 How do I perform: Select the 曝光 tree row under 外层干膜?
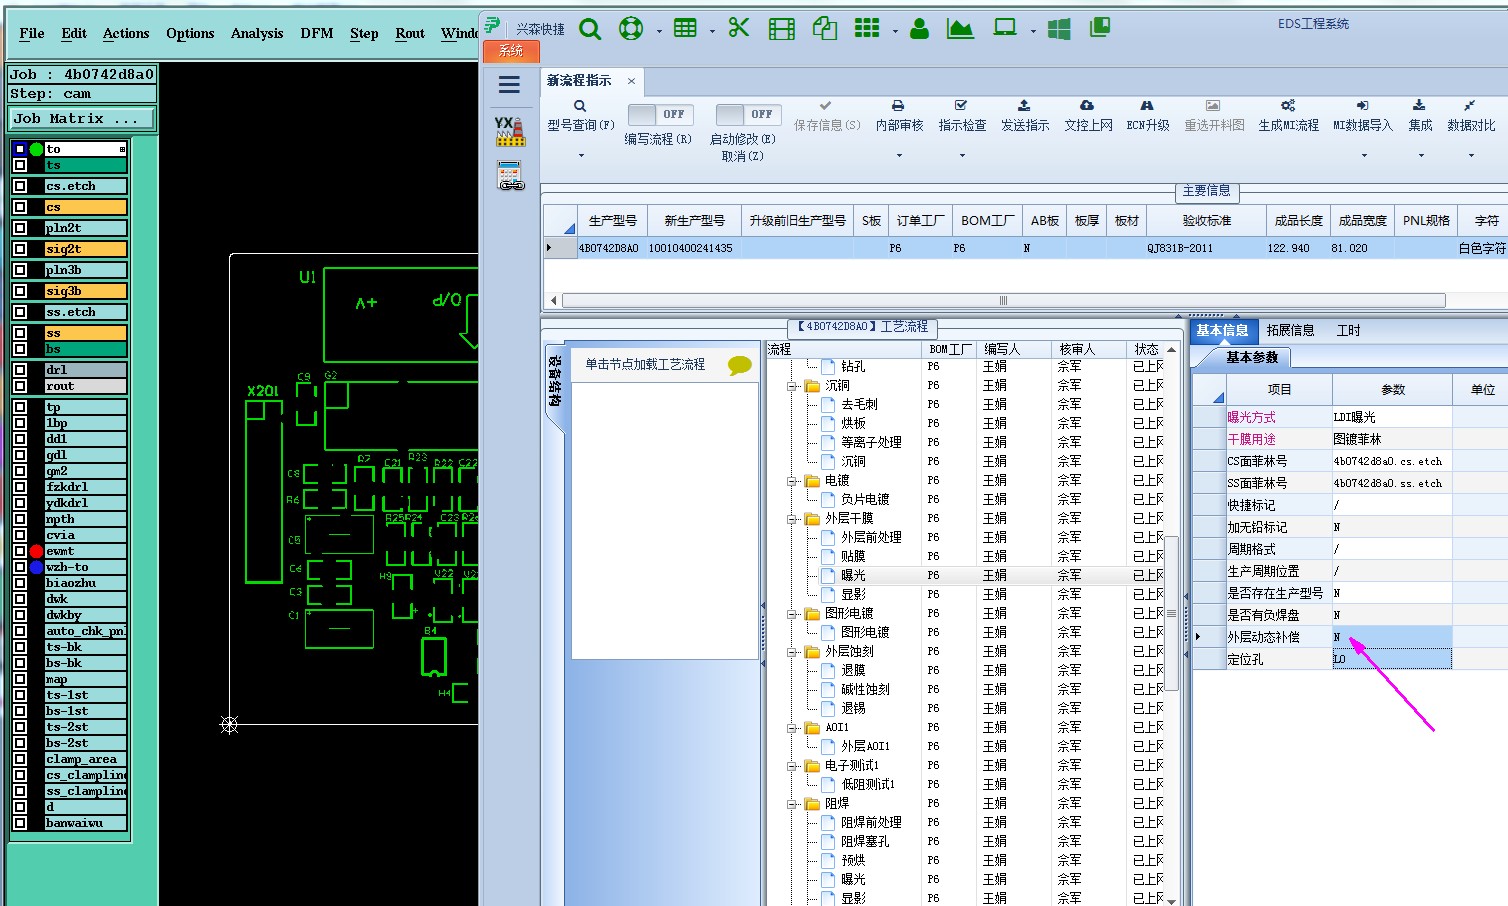(x=853, y=575)
